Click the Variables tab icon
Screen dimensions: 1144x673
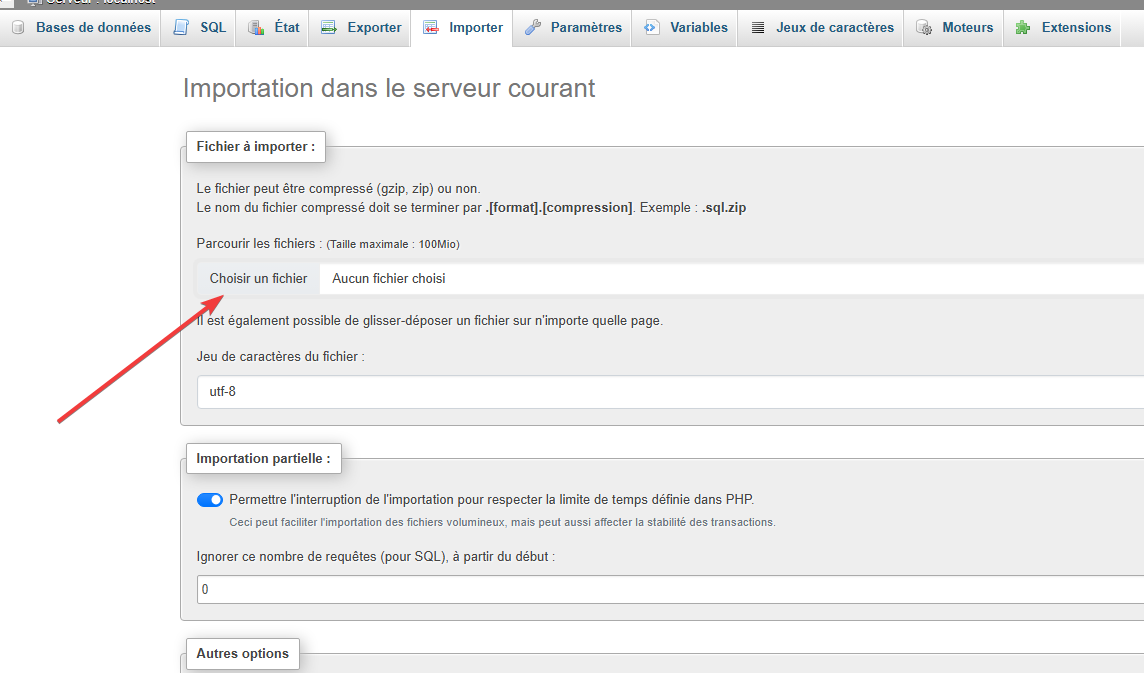click(x=652, y=28)
